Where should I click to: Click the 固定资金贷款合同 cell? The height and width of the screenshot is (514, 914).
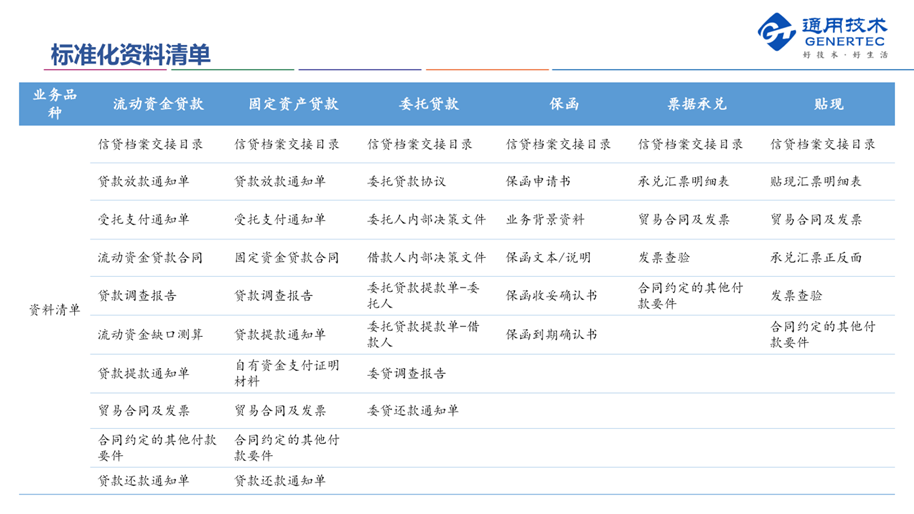286,258
